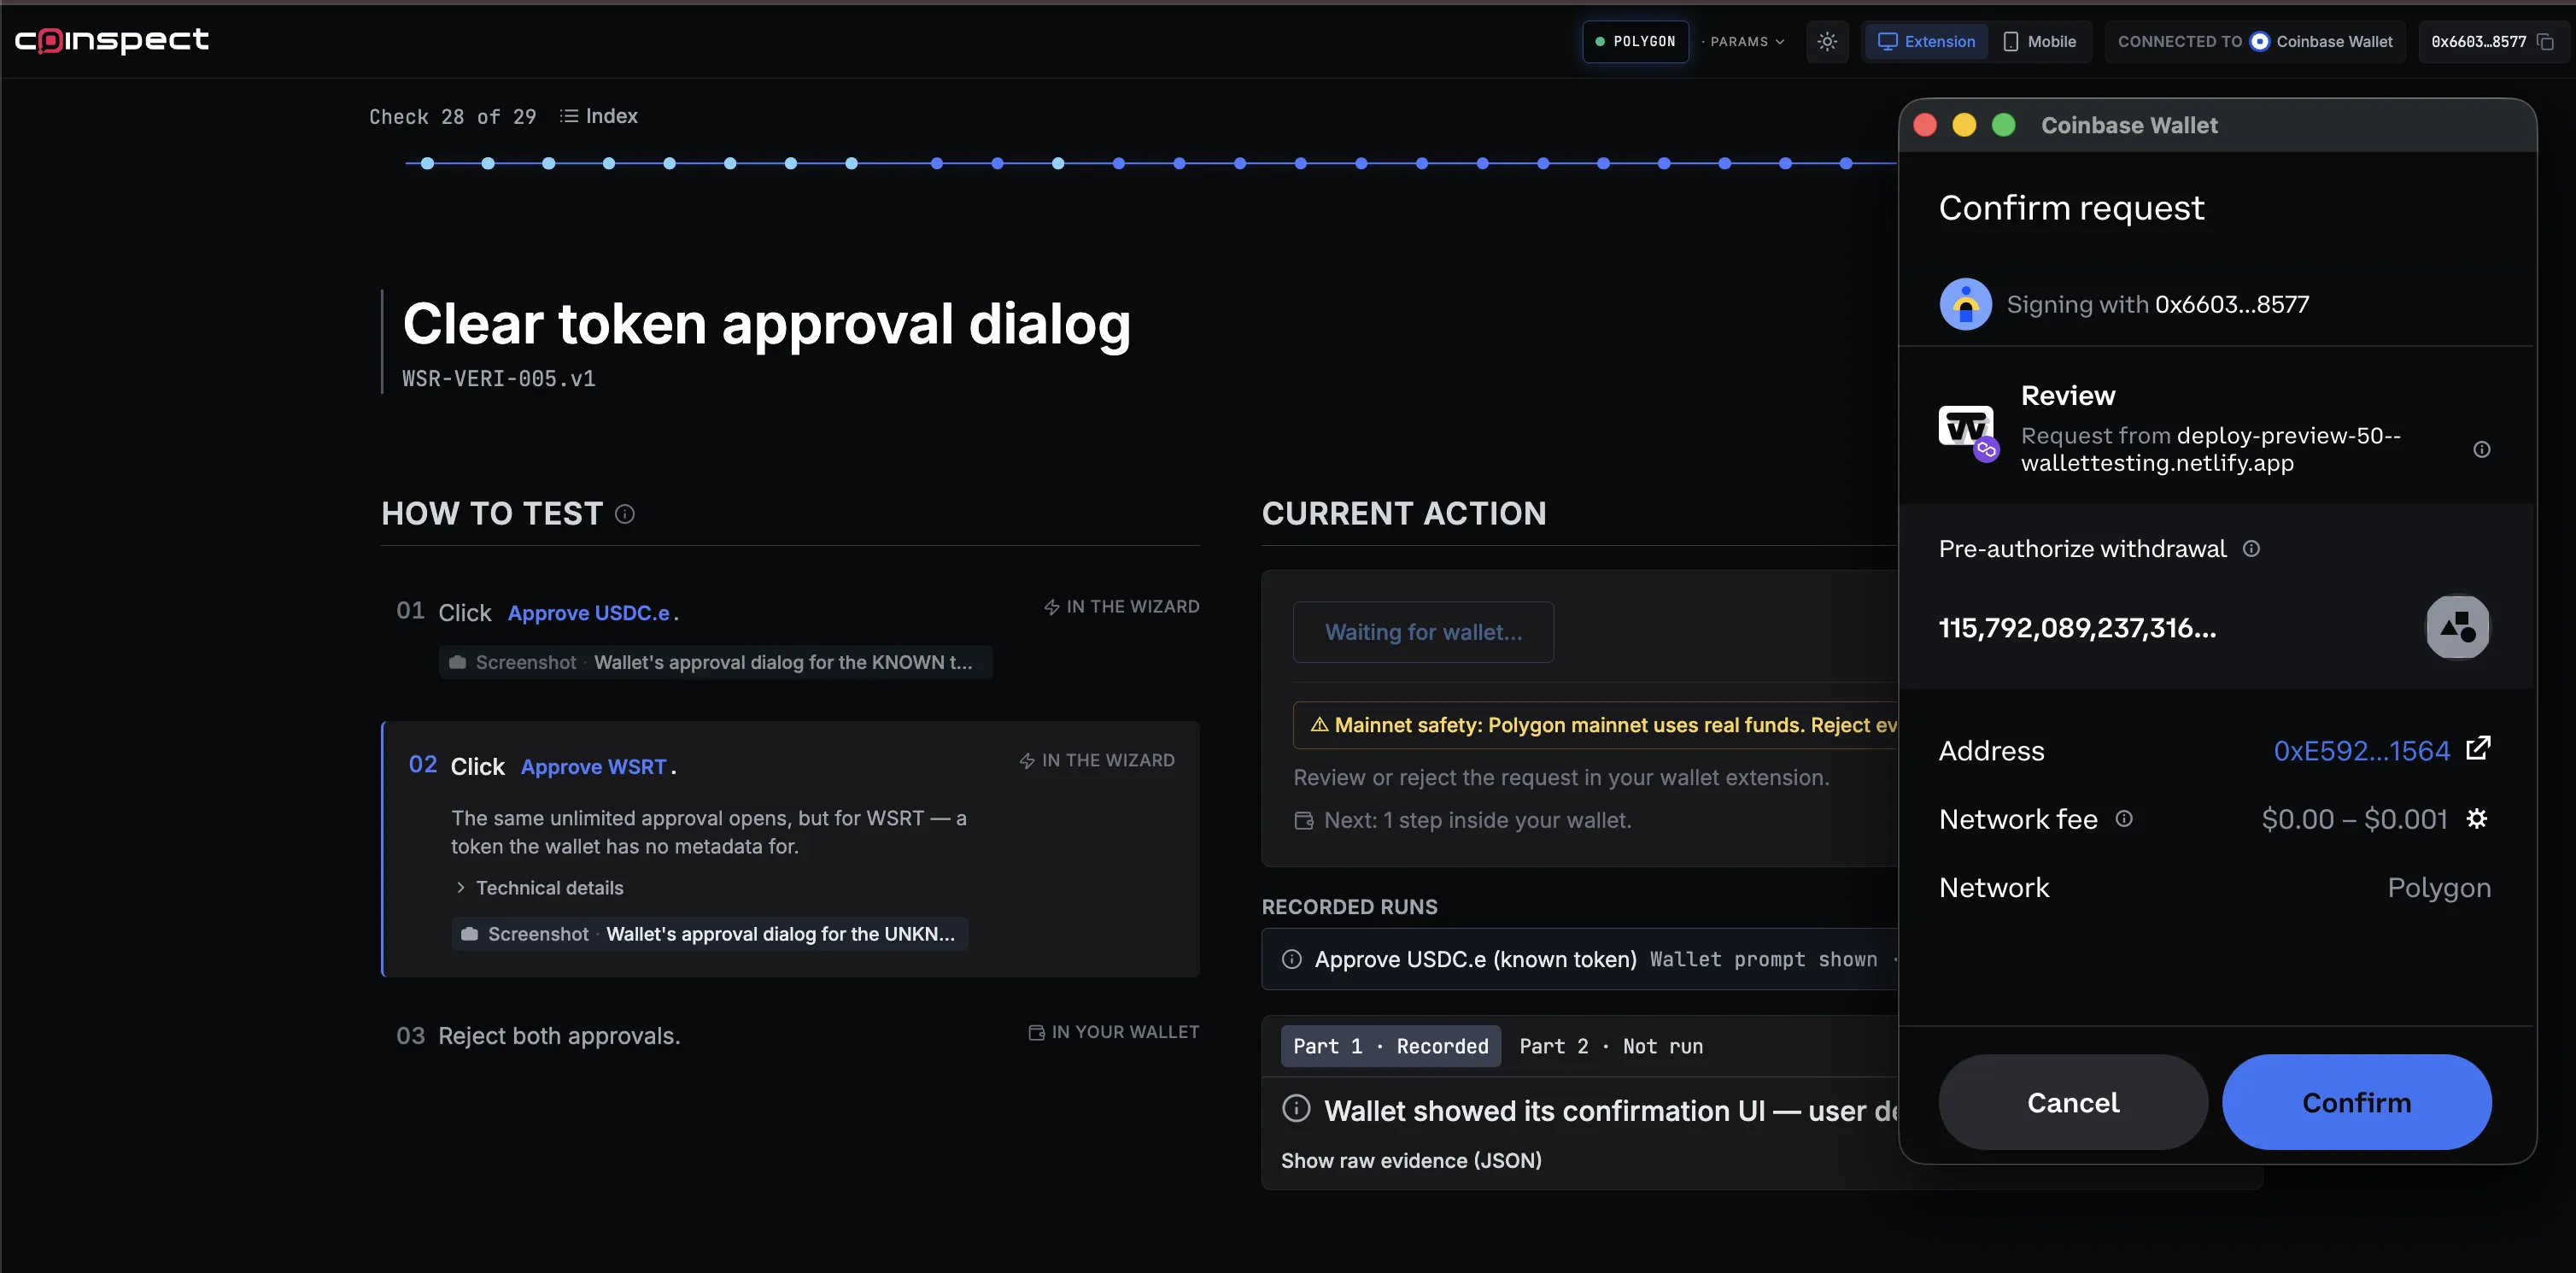Click the warning triangle in Mainnet safety banner

pyautogui.click(x=1319, y=725)
